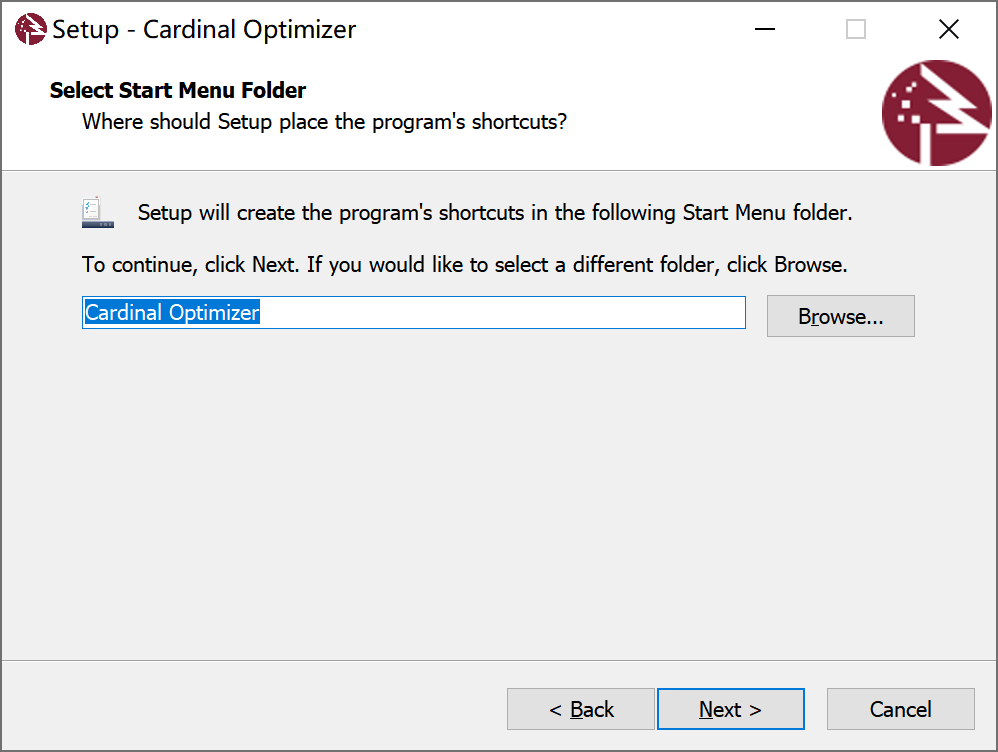Open the Browse folder dialog
This screenshot has width=998, height=752.
point(840,316)
